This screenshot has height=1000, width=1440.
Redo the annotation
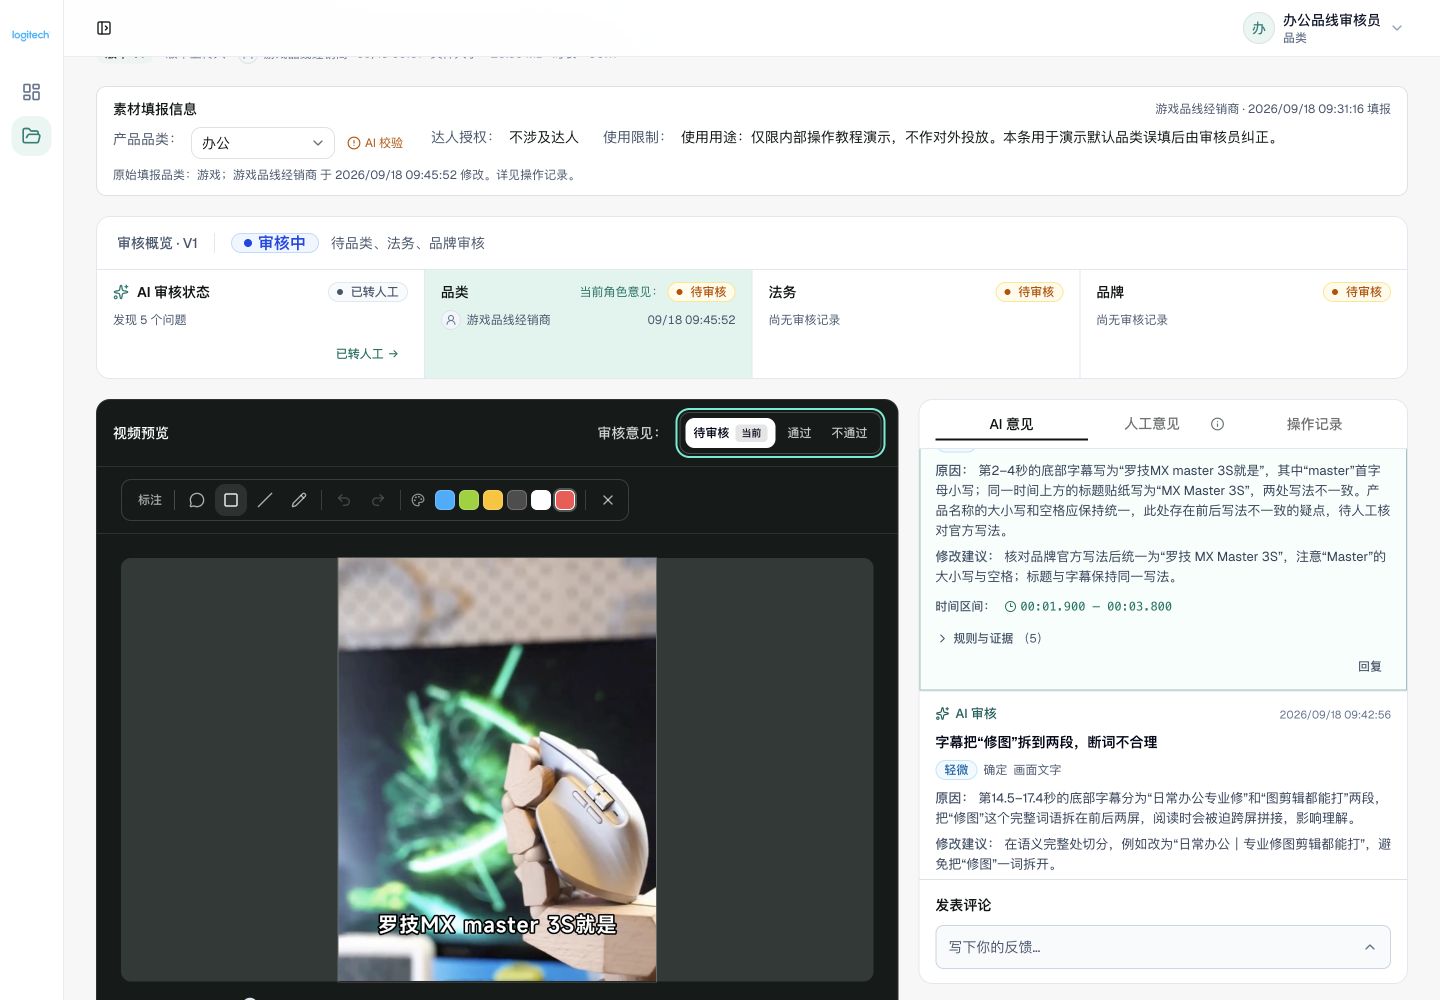tap(378, 500)
